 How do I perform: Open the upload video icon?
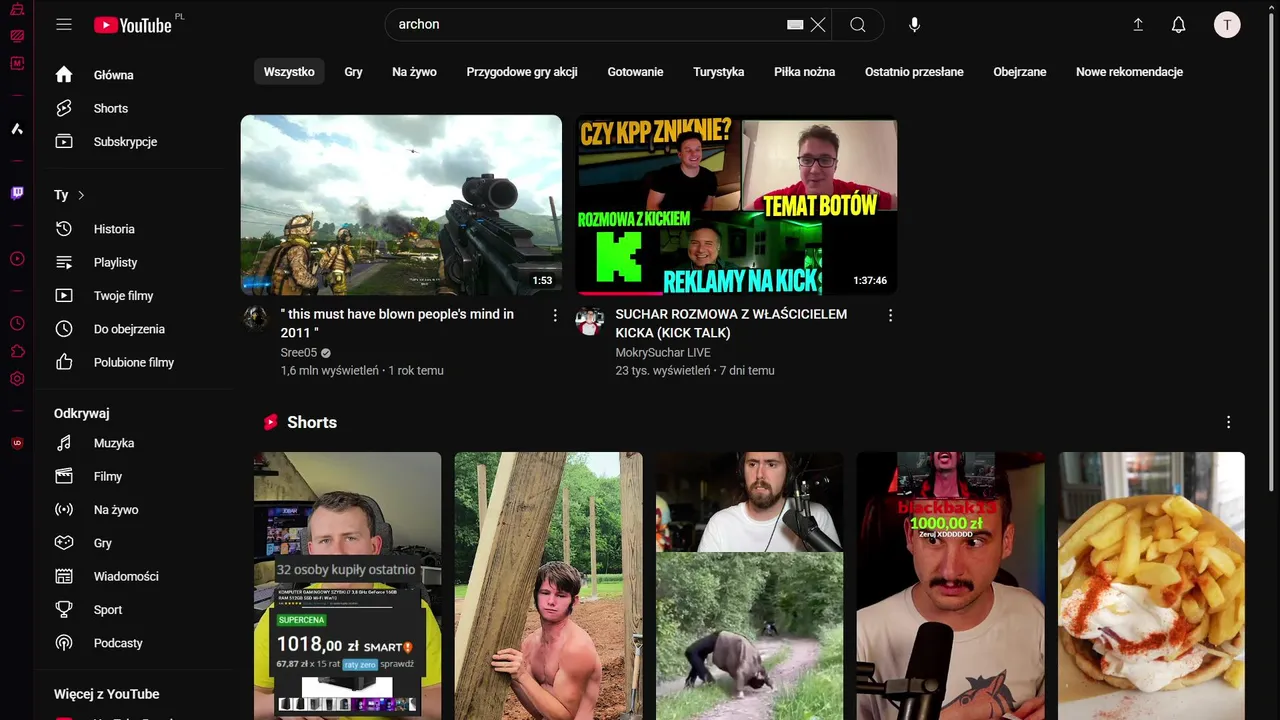pyautogui.click(x=1138, y=25)
